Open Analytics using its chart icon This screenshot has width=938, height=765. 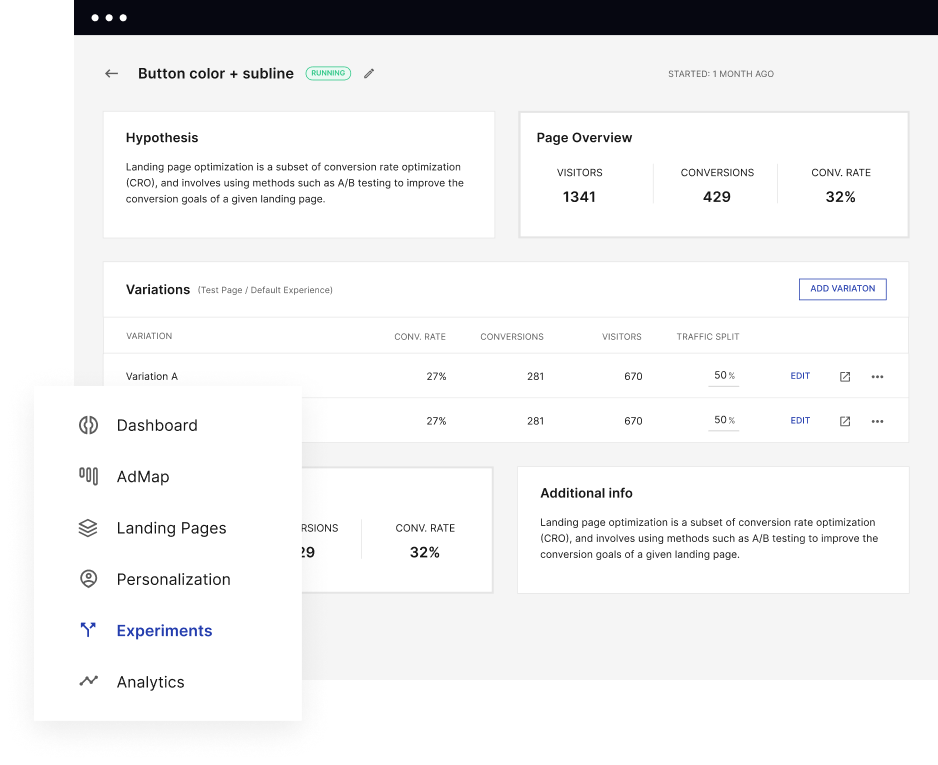pyautogui.click(x=88, y=681)
